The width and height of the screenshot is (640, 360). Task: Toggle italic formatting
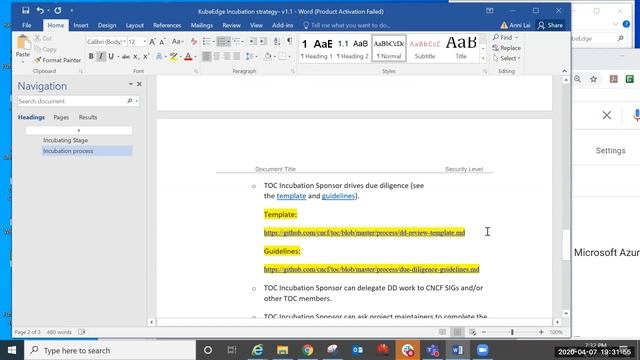[x=101, y=56]
